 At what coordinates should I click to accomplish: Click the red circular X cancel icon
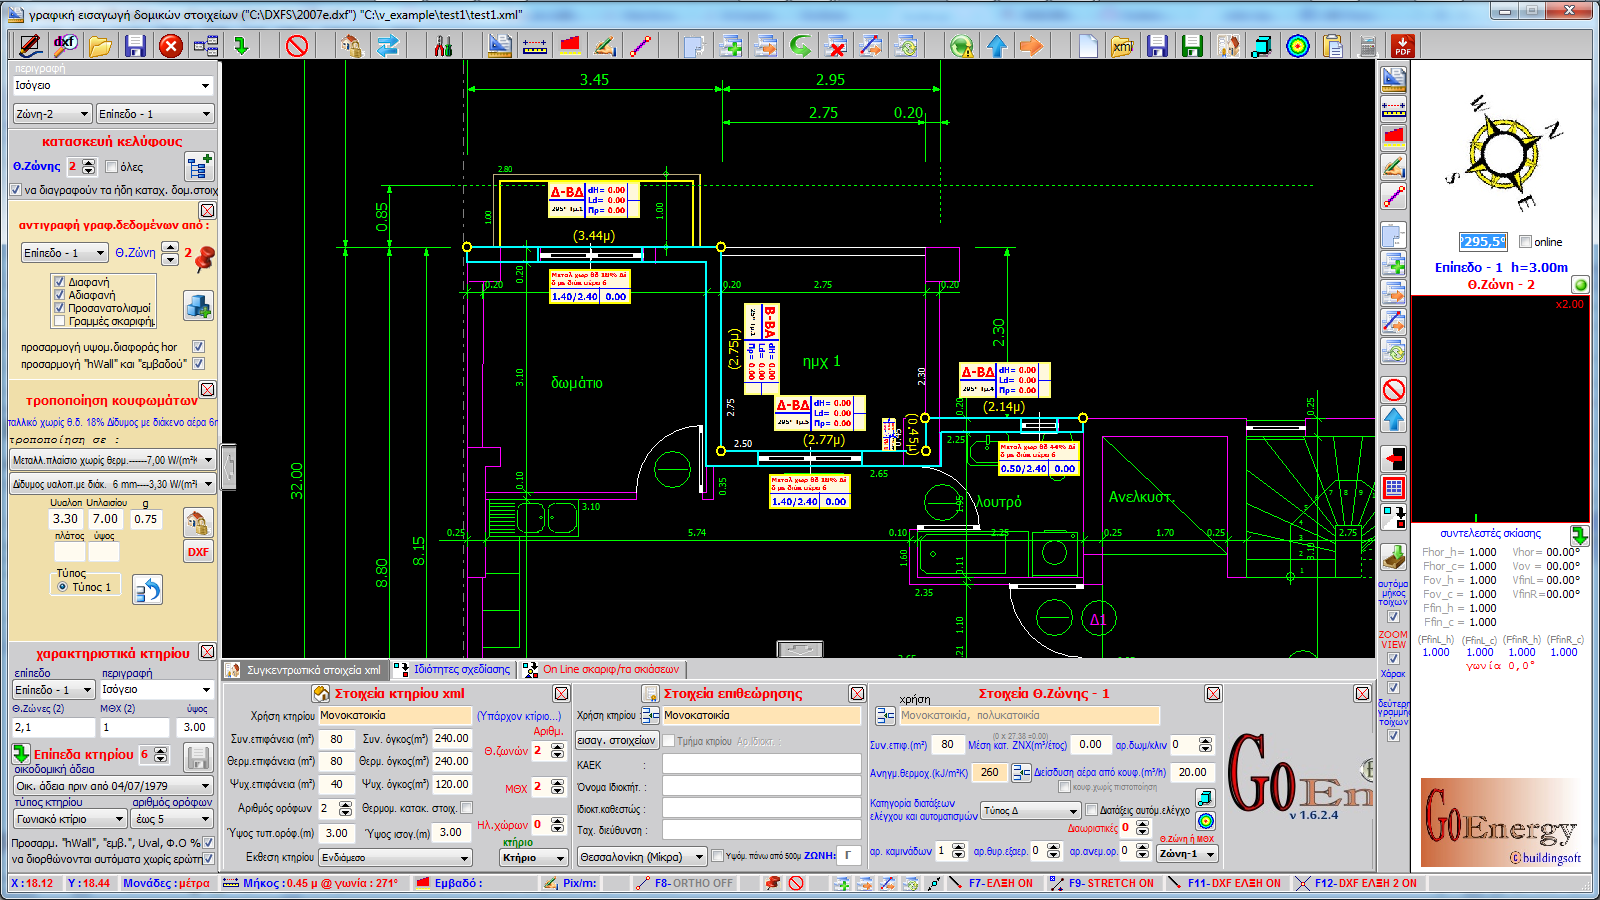(171, 46)
